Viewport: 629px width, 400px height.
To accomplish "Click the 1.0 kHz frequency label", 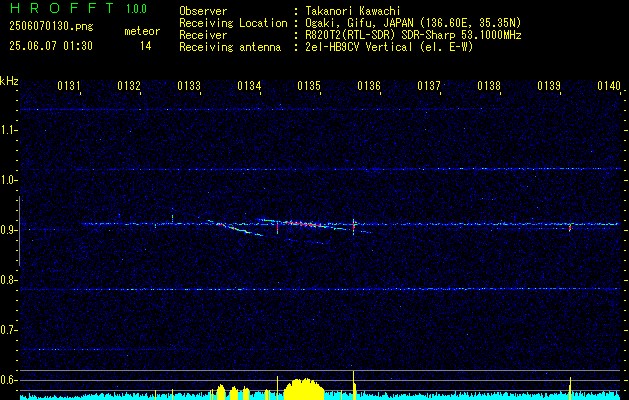I will click(x=7, y=180).
